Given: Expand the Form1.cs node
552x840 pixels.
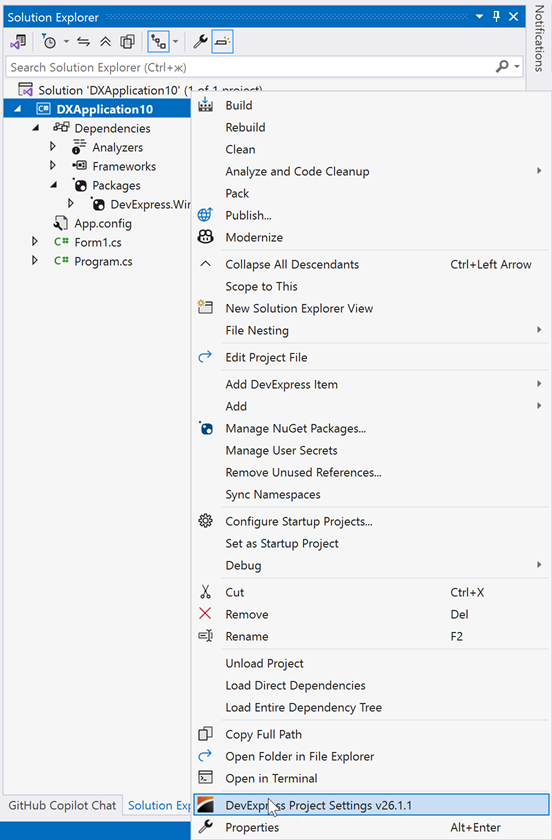Looking at the screenshot, I should (x=35, y=242).
